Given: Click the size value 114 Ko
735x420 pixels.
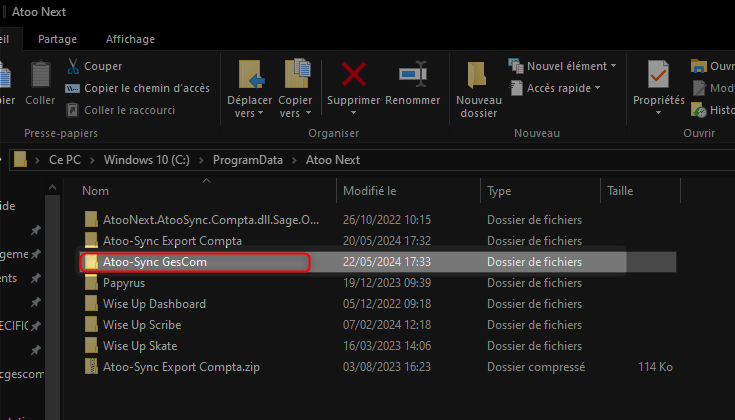Looking at the screenshot, I should [655, 367].
